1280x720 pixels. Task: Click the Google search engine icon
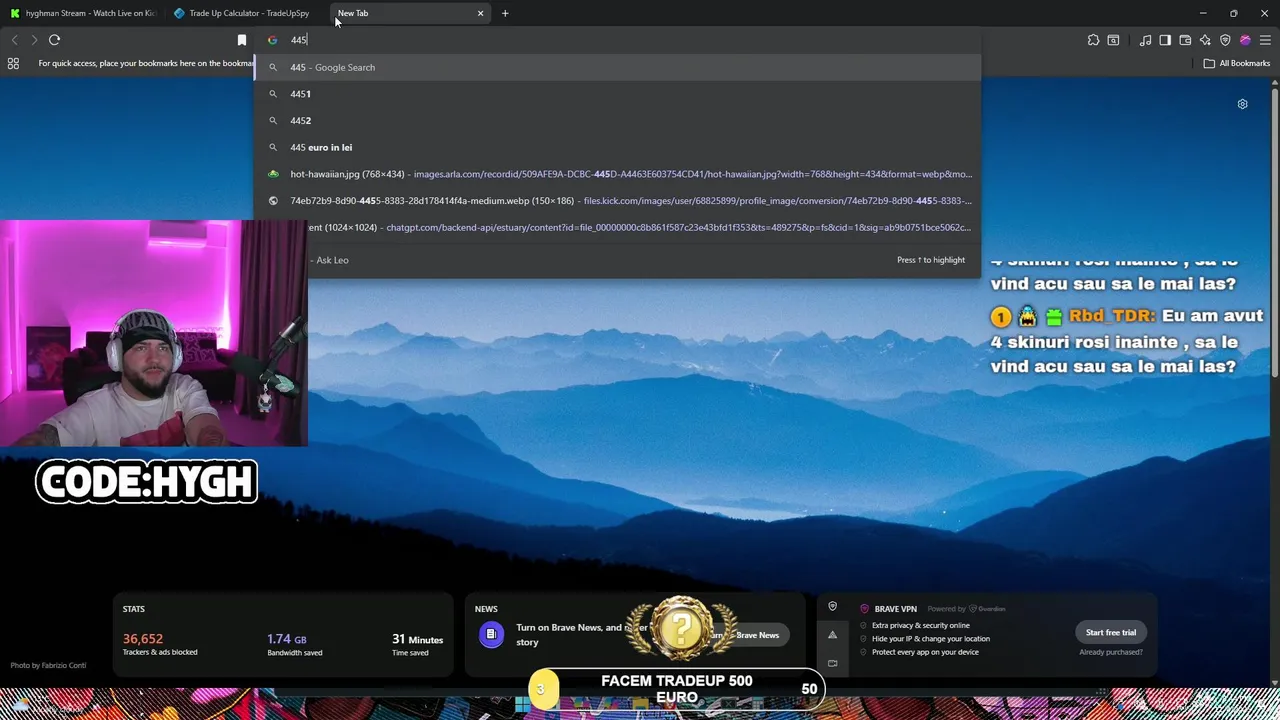click(272, 40)
